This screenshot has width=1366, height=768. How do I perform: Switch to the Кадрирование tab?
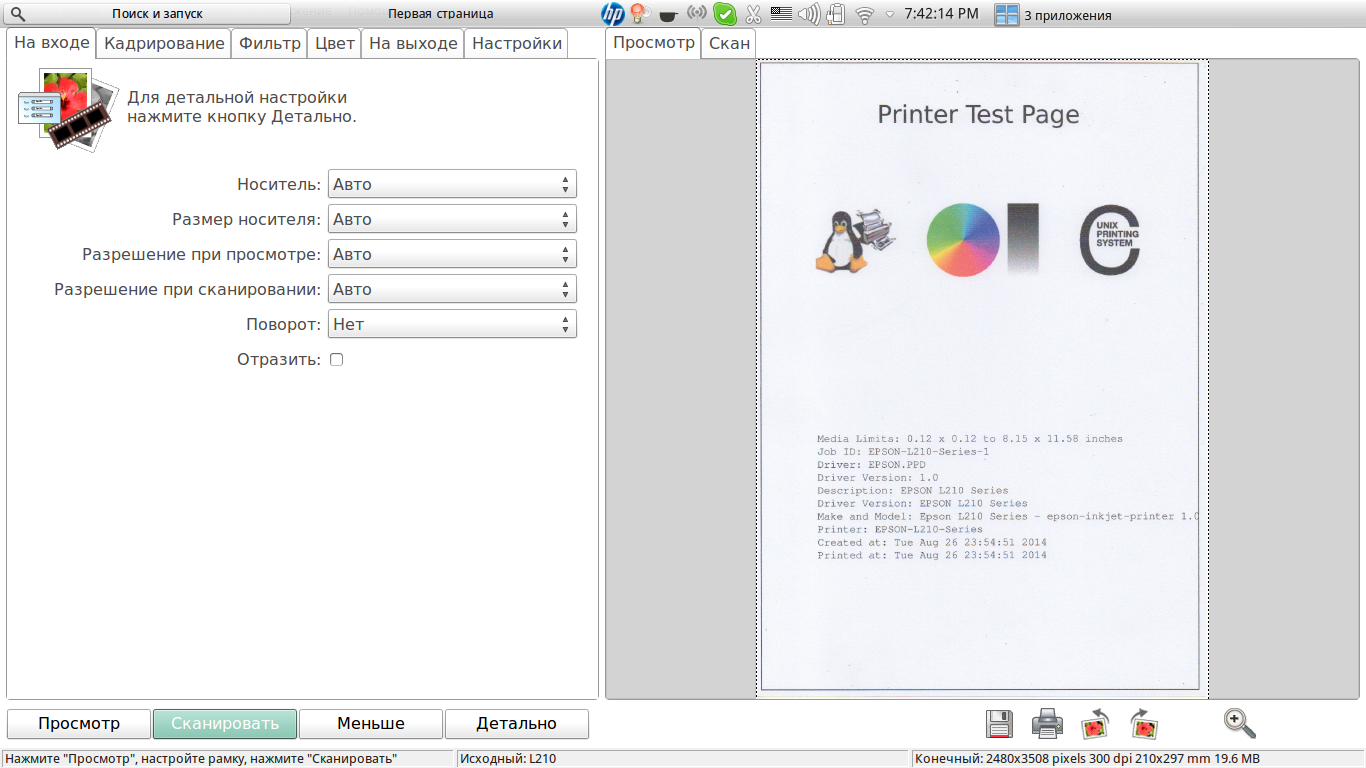coord(164,43)
